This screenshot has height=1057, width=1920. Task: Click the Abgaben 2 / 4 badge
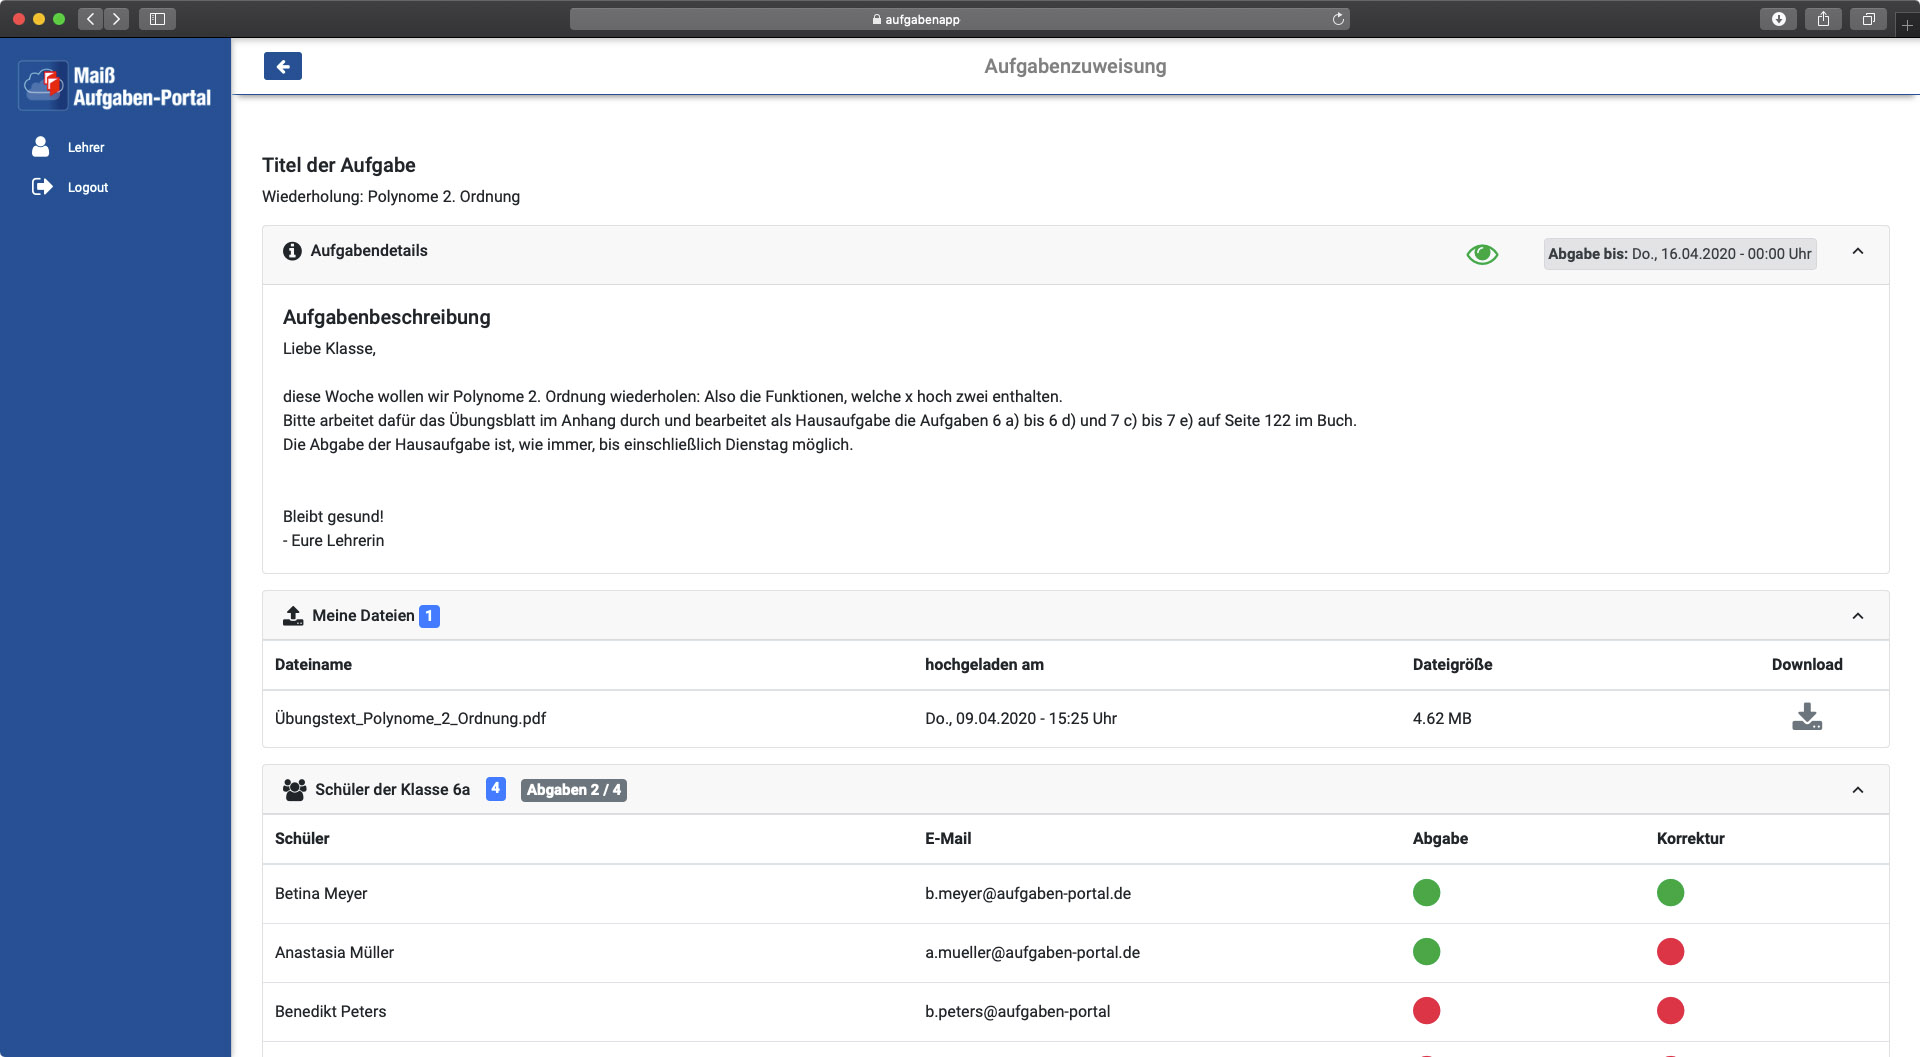click(574, 790)
